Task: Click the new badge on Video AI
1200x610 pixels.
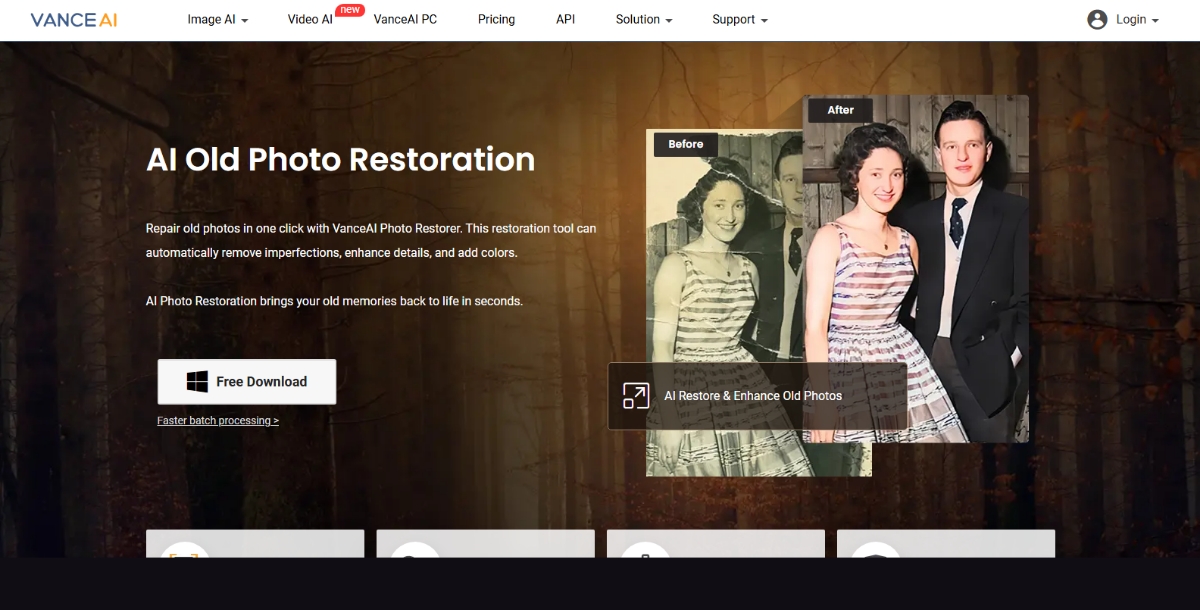Action: [349, 10]
